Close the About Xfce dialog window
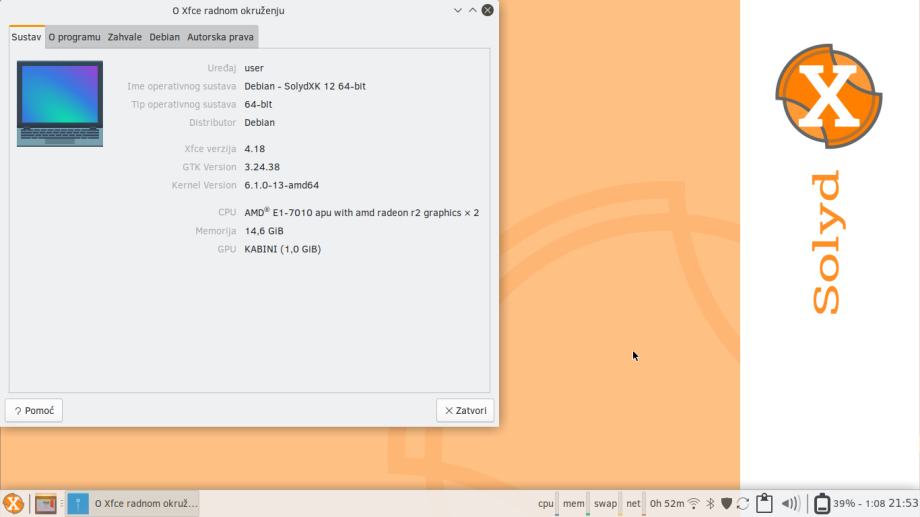 click(x=488, y=10)
